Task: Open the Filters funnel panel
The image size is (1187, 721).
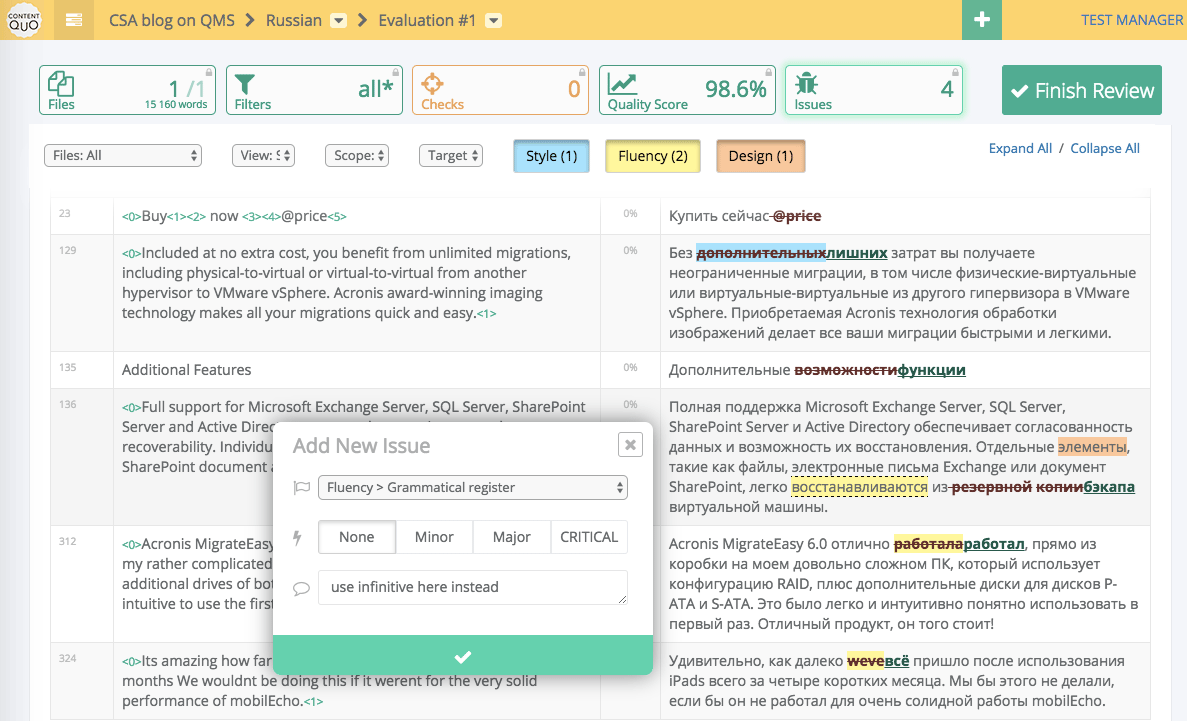Action: click(314, 90)
